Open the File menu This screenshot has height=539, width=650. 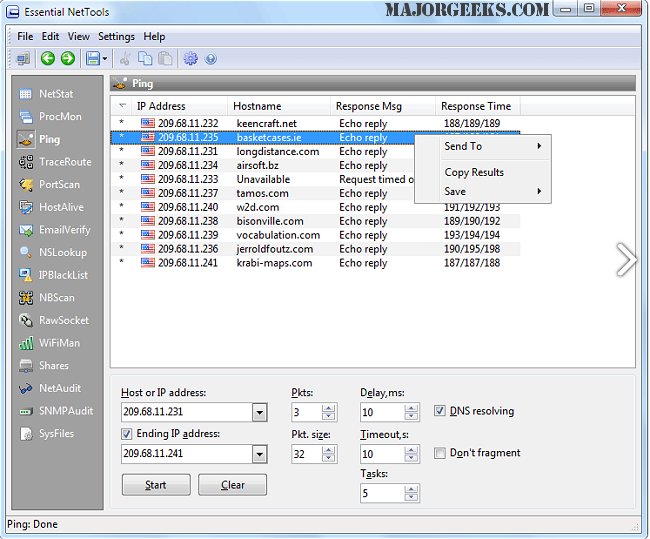point(25,36)
